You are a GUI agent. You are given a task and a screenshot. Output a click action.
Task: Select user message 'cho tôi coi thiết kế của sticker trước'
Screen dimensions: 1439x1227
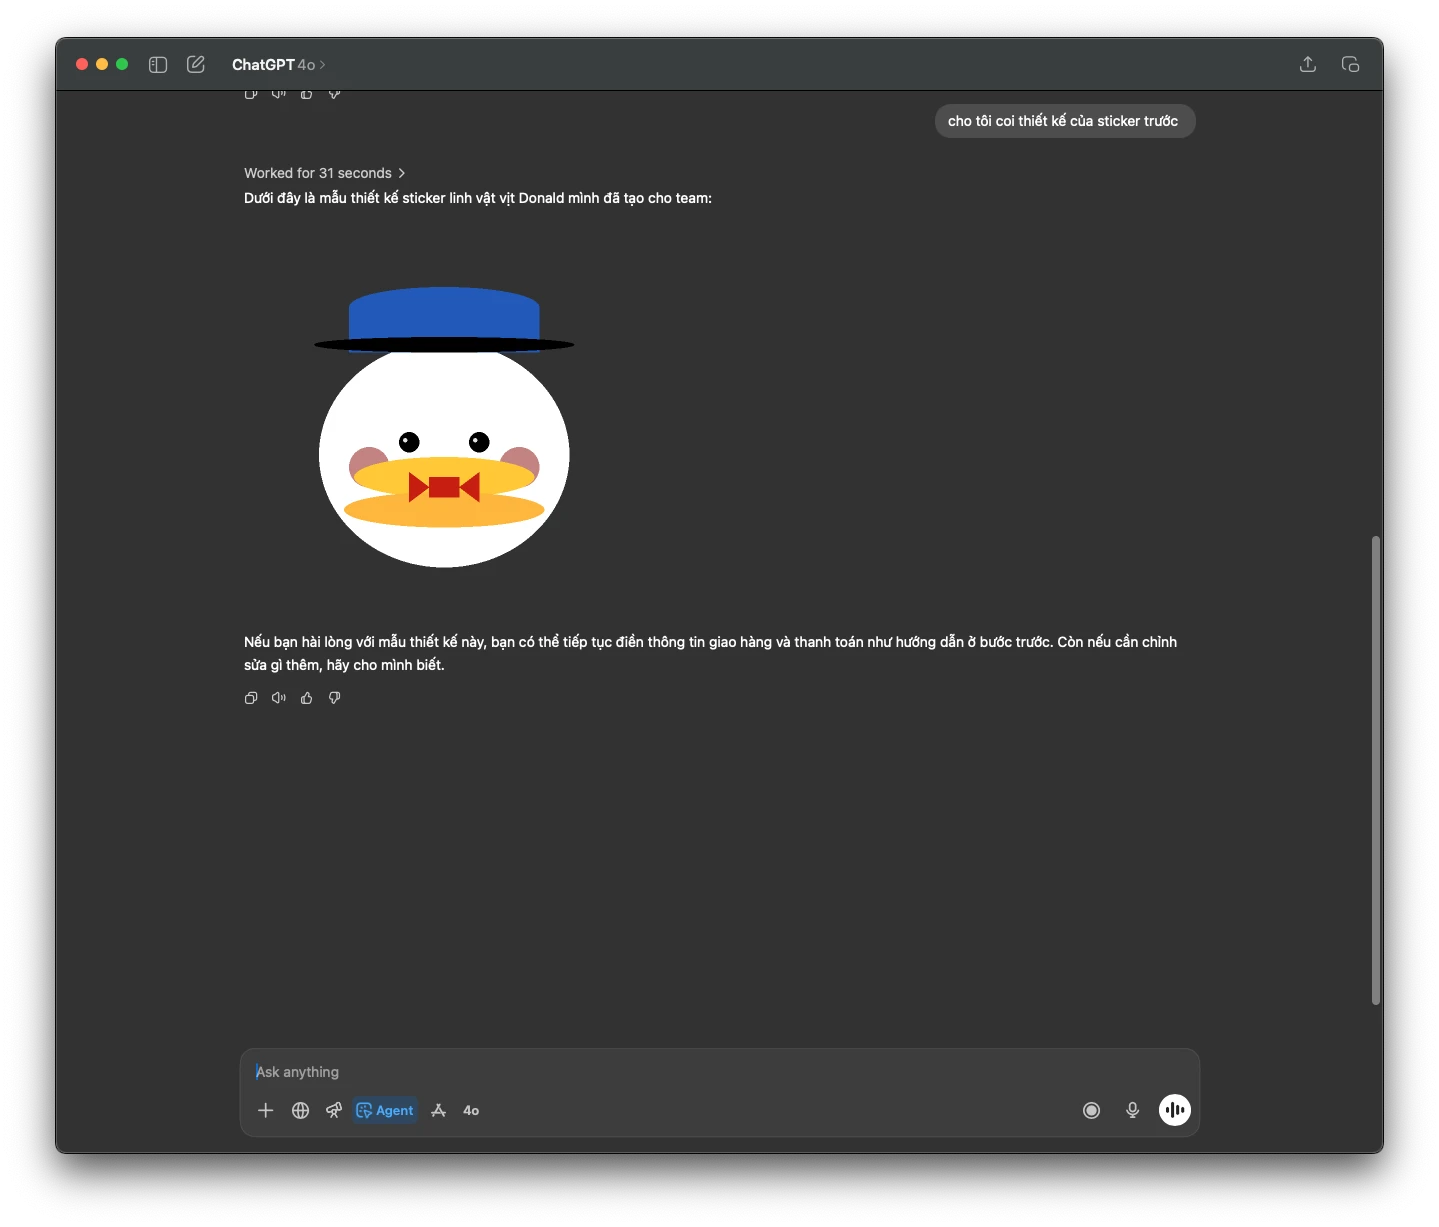1064,121
